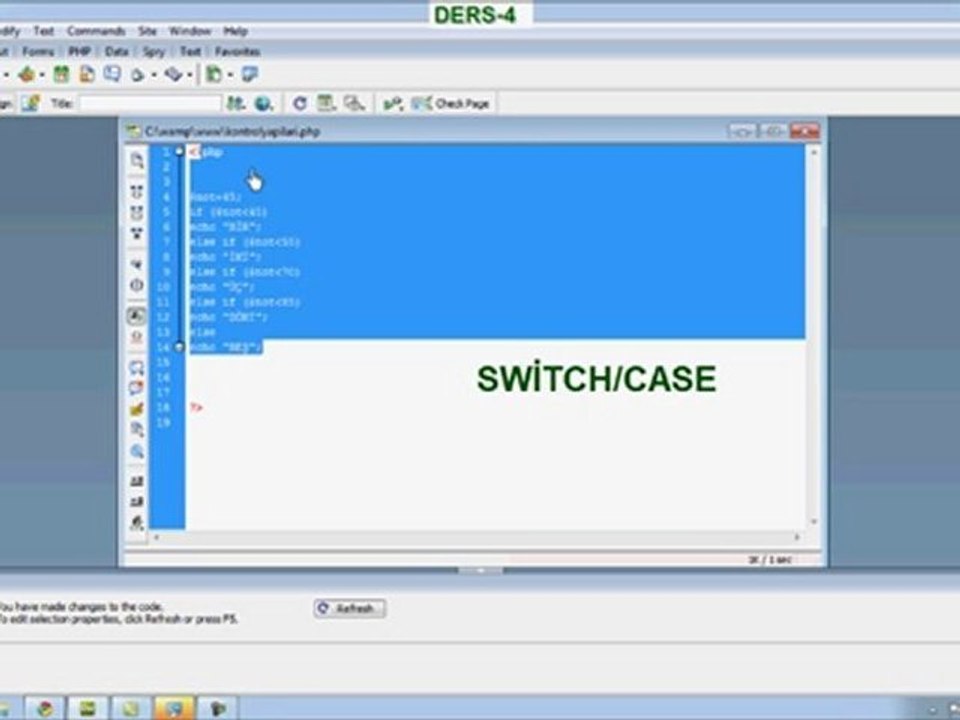
Task: Collapse code block at line 14 marker
Action: pos(179,347)
